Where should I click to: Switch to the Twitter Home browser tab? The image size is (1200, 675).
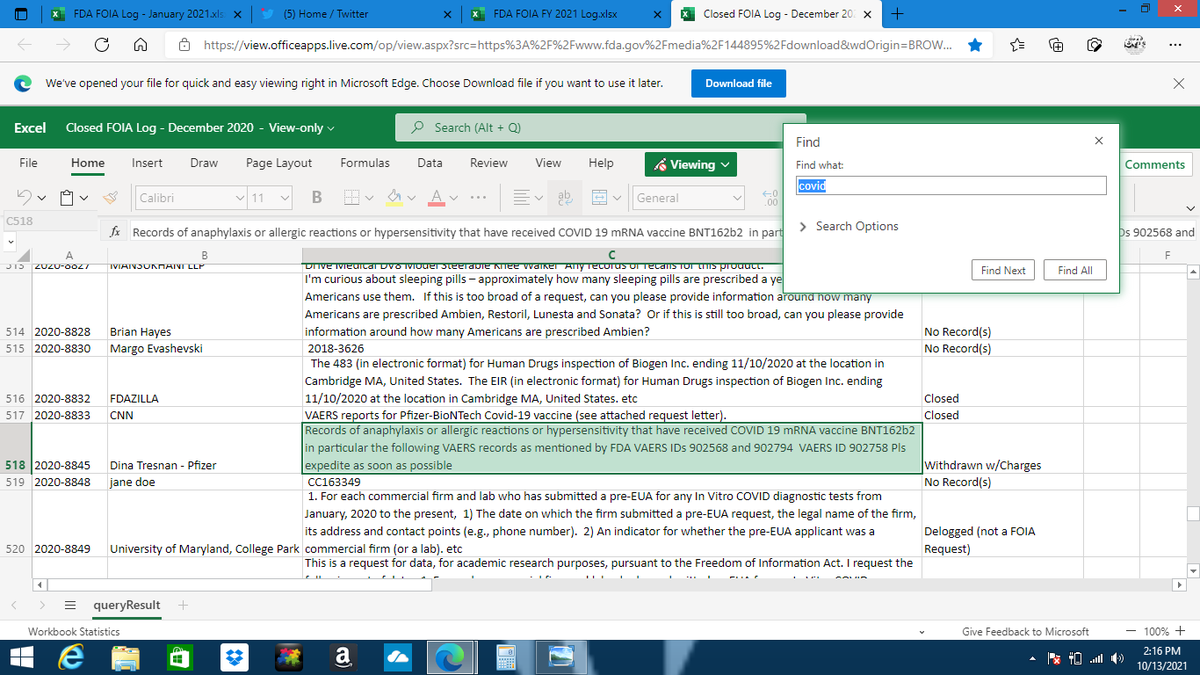coord(355,14)
